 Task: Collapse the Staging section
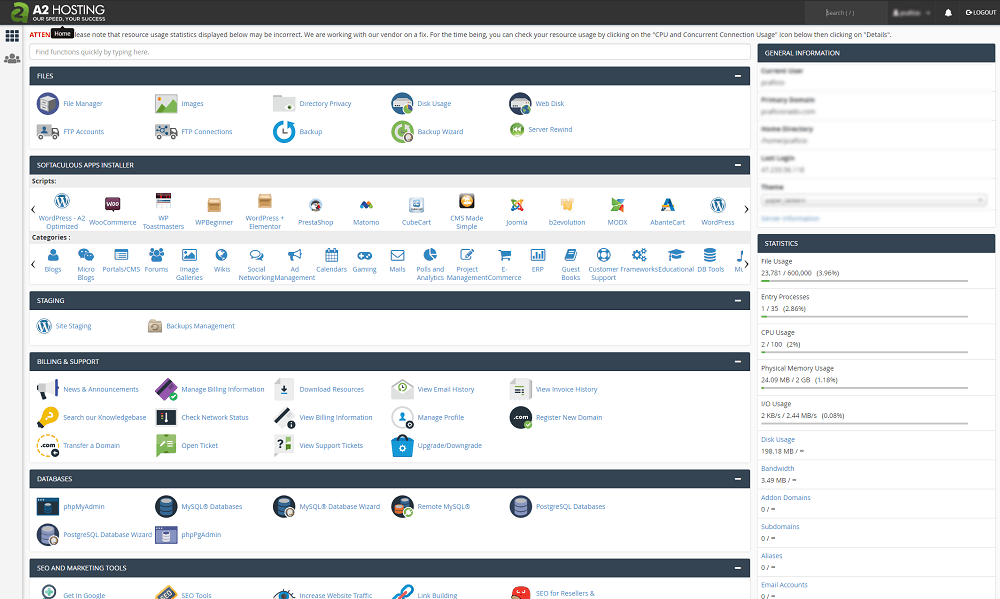[x=738, y=300]
